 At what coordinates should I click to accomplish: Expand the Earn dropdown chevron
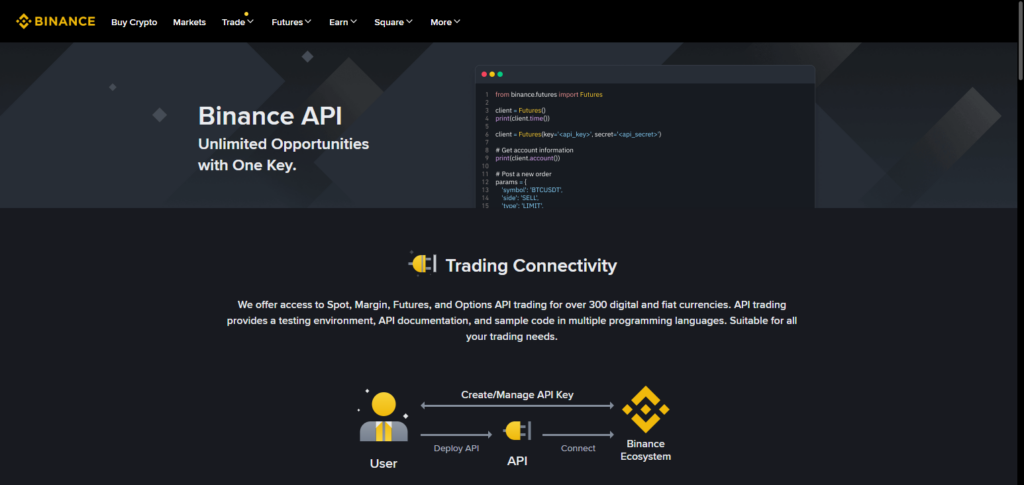point(353,22)
